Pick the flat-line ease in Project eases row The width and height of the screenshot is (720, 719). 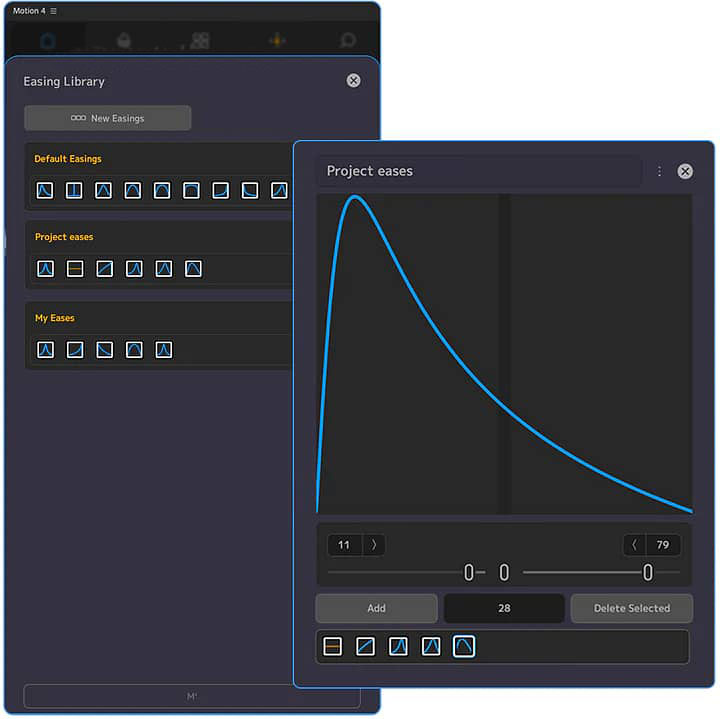click(74, 268)
